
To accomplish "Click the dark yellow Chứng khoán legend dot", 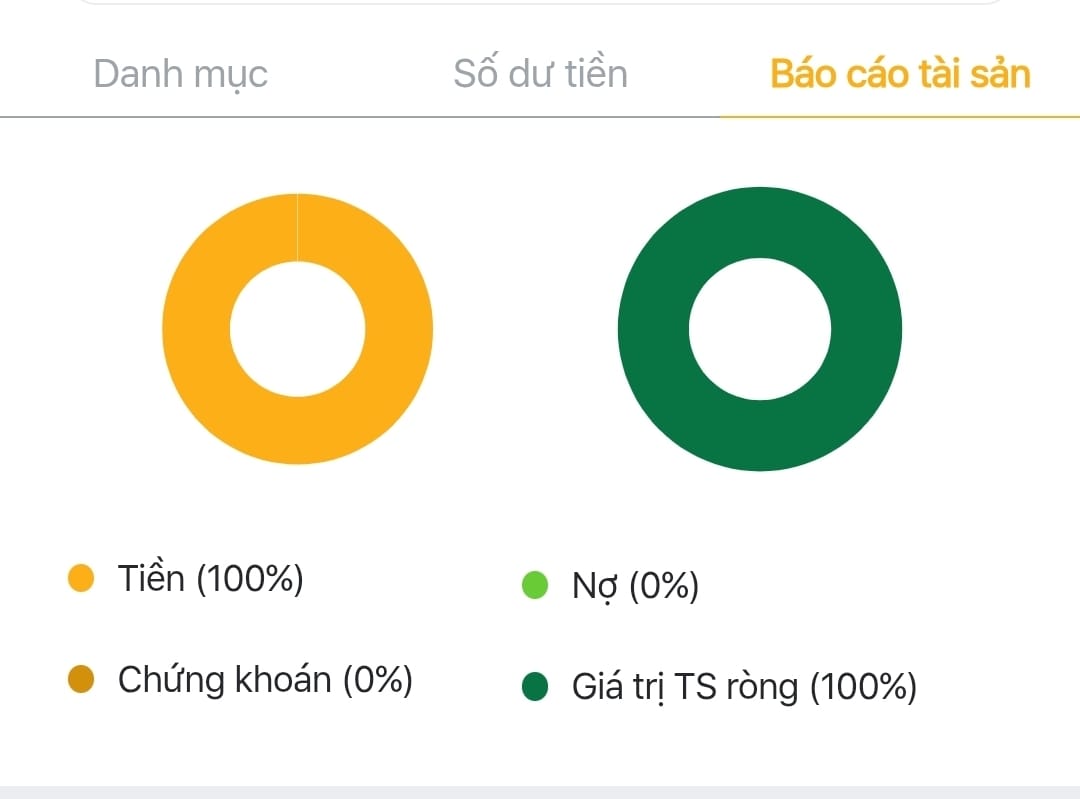I will (80, 680).
